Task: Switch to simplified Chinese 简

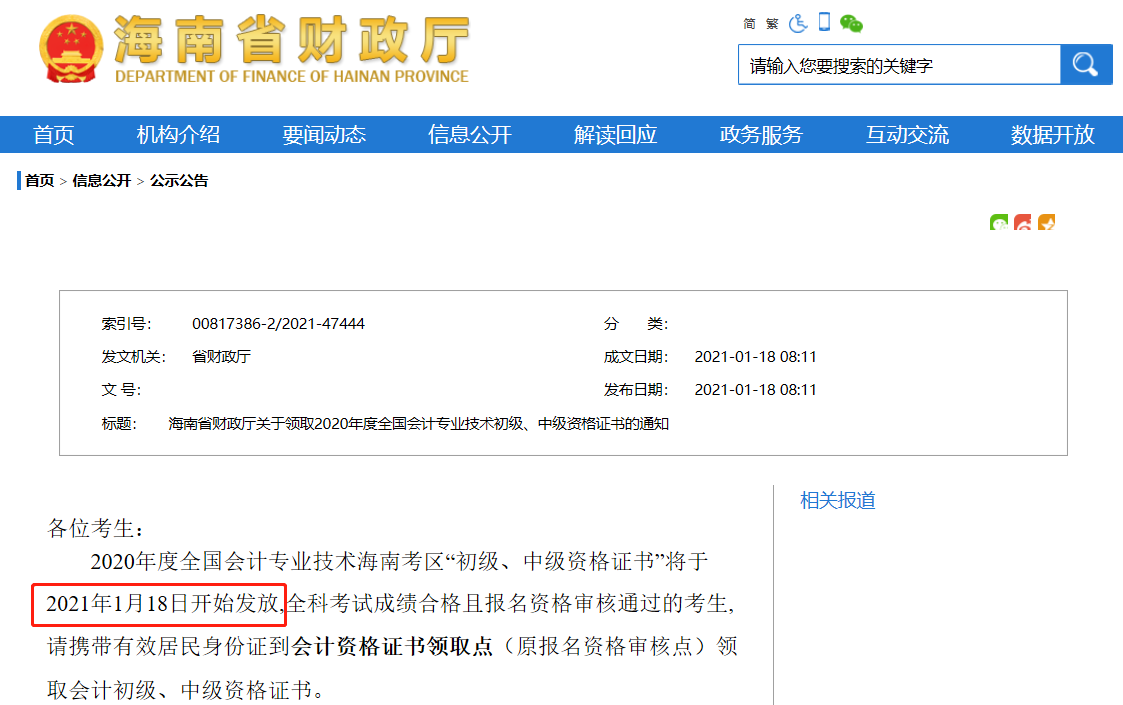Action: tap(749, 24)
